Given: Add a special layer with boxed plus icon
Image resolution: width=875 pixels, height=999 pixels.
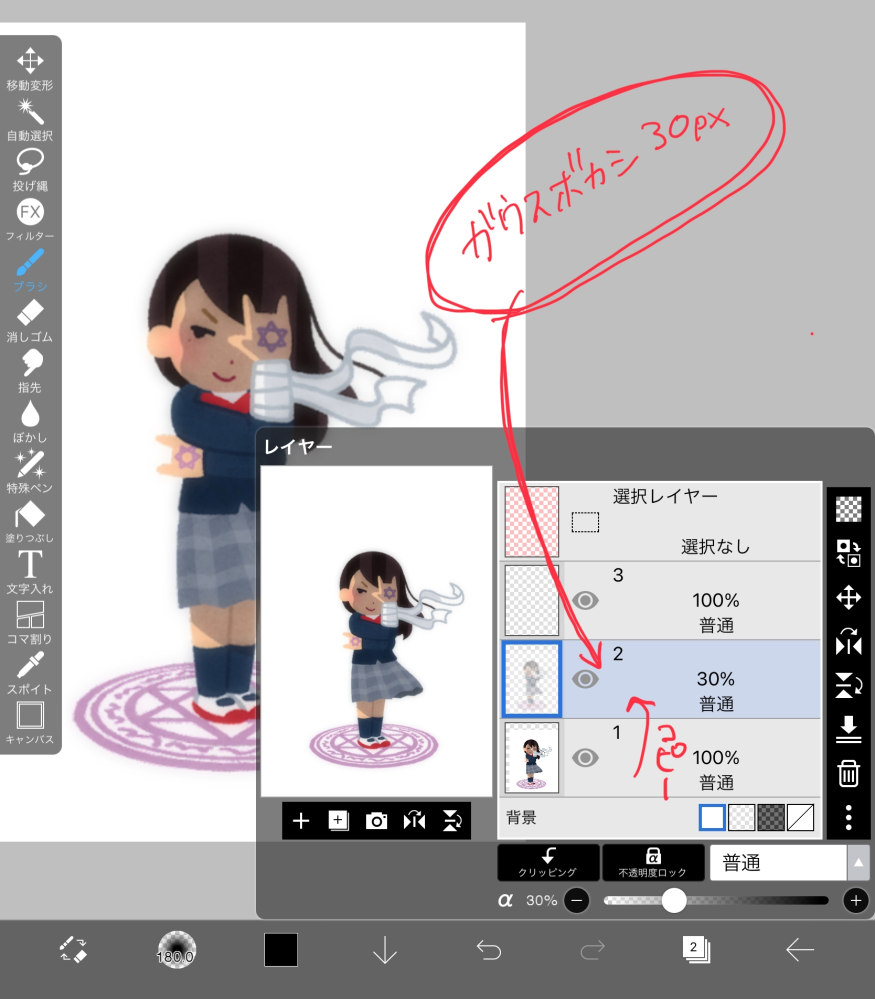Looking at the screenshot, I should (338, 821).
